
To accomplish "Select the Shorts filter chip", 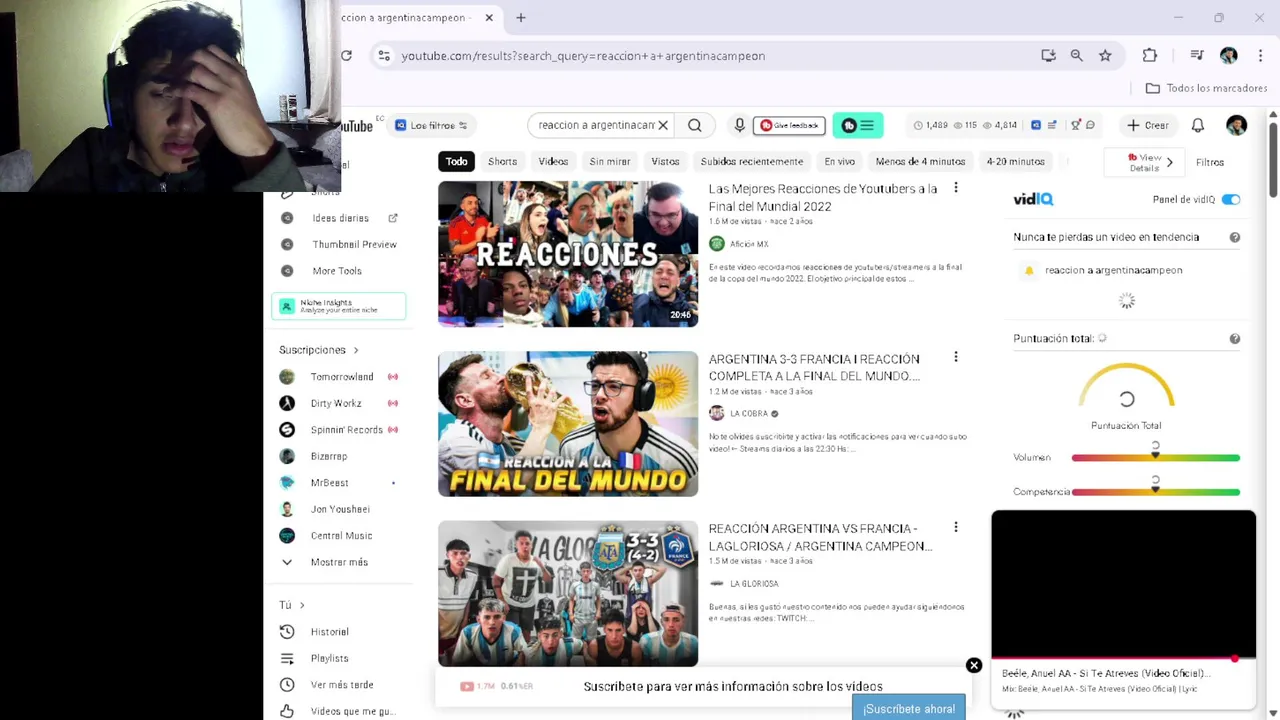I will click(x=502, y=161).
